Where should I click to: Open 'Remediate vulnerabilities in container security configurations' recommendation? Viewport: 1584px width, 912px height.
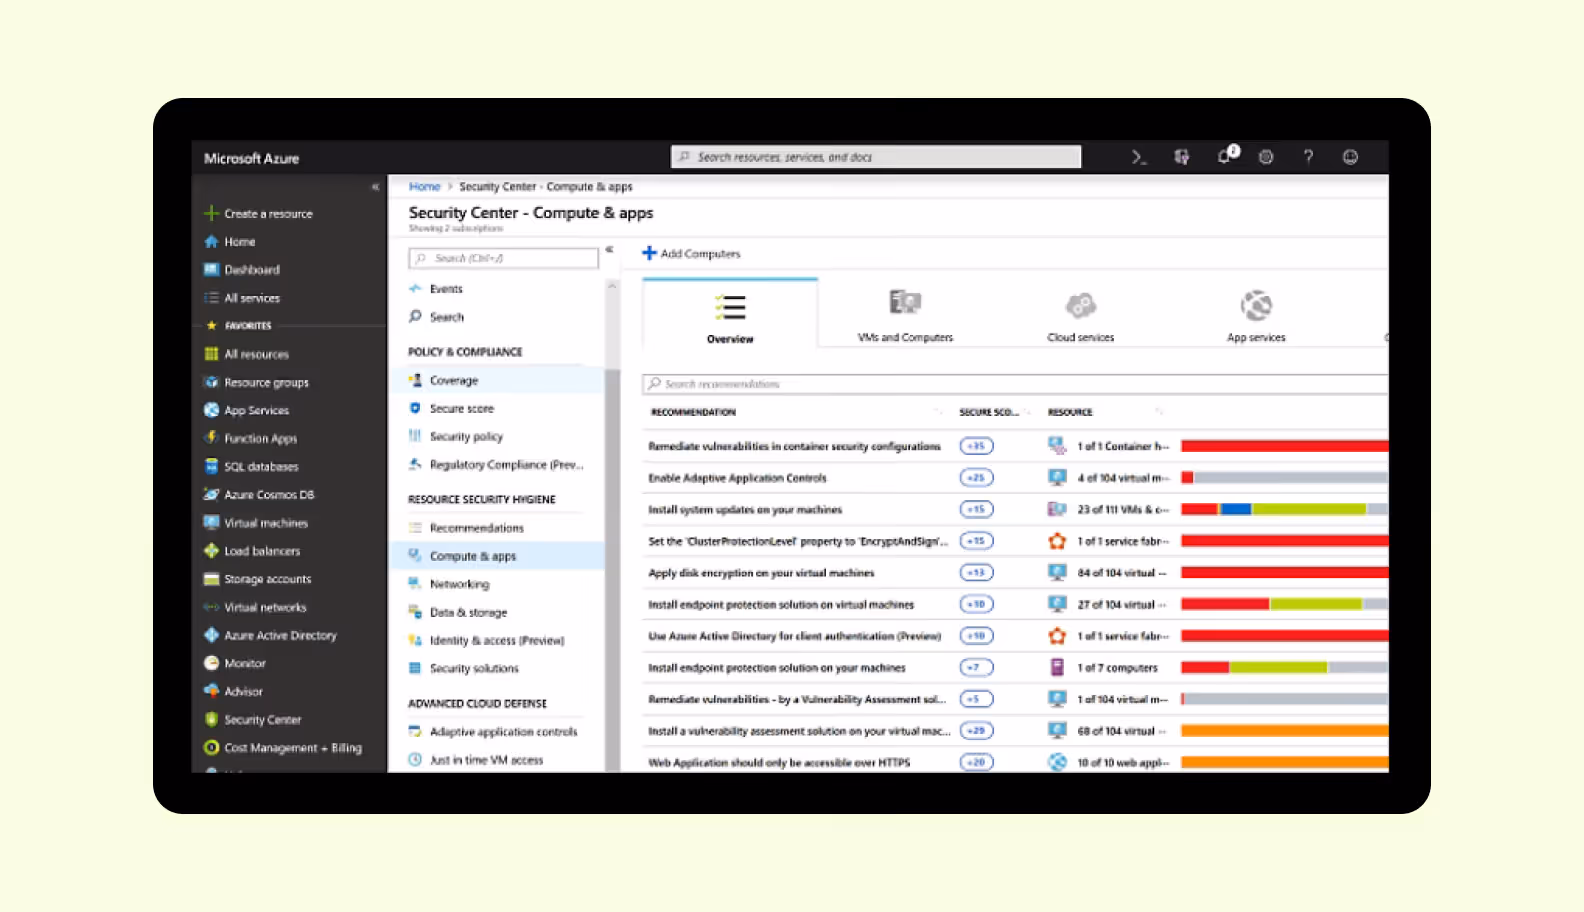(794, 446)
